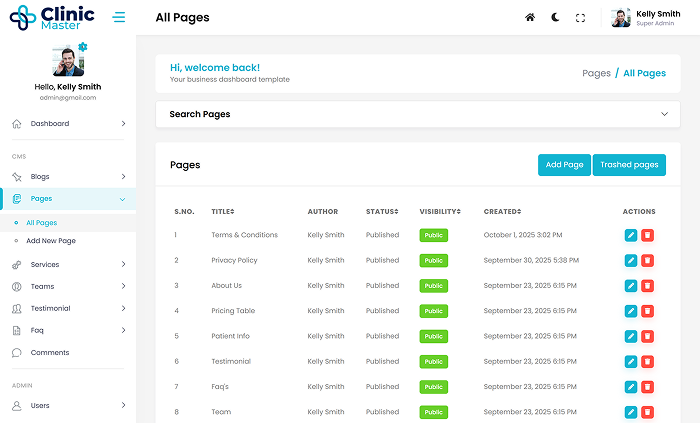Select Add New Page in sidebar

click(x=50, y=241)
